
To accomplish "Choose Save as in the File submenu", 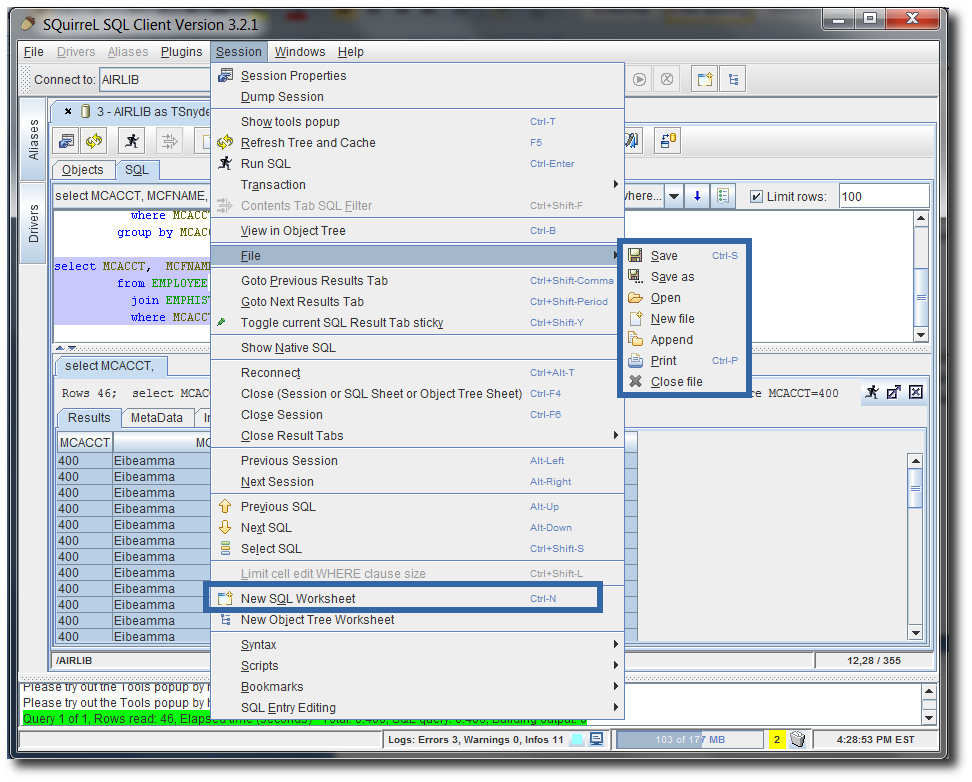I will 684,277.
